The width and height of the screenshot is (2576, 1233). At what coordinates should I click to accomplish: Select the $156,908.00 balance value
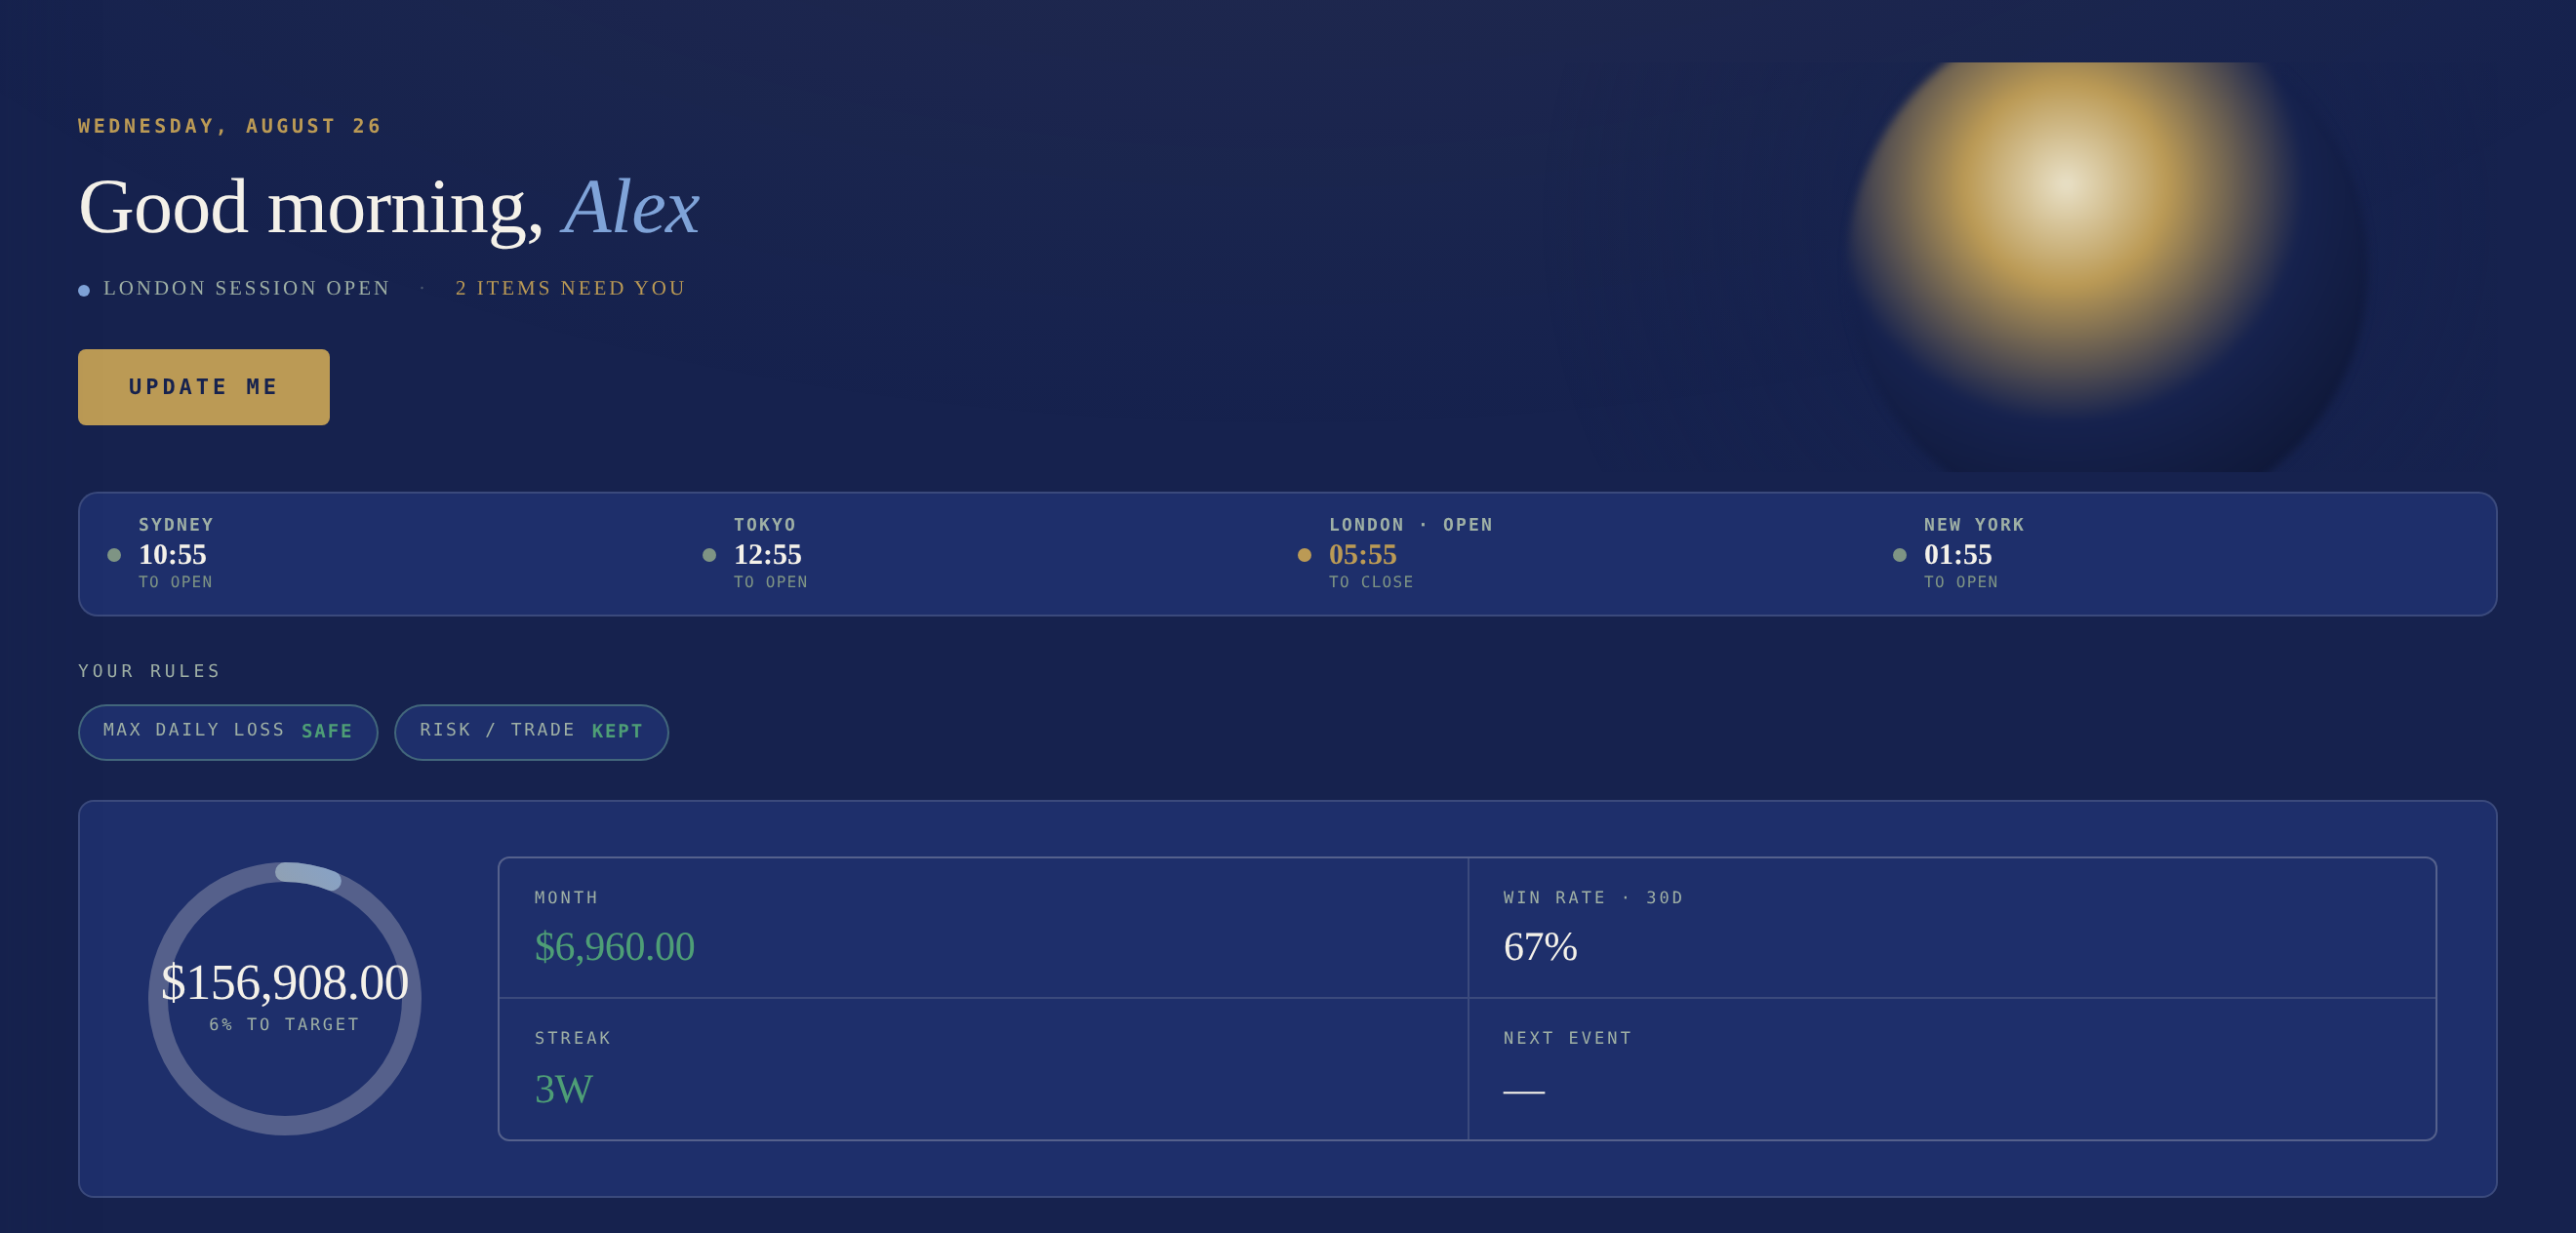coord(285,982)
